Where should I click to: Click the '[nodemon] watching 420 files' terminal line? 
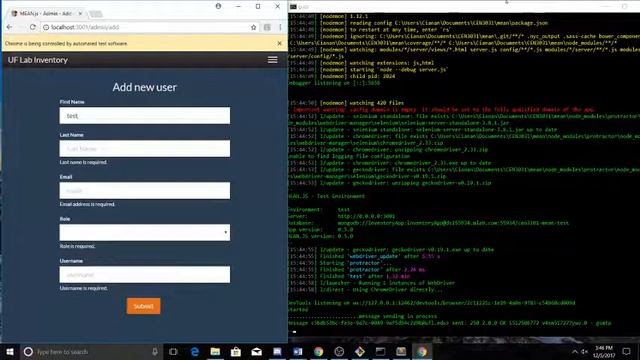pos(347,103)
